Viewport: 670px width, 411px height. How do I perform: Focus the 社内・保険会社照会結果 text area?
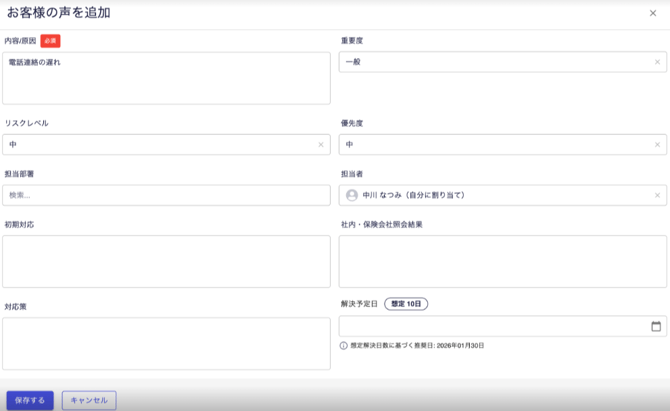(503, 261)
